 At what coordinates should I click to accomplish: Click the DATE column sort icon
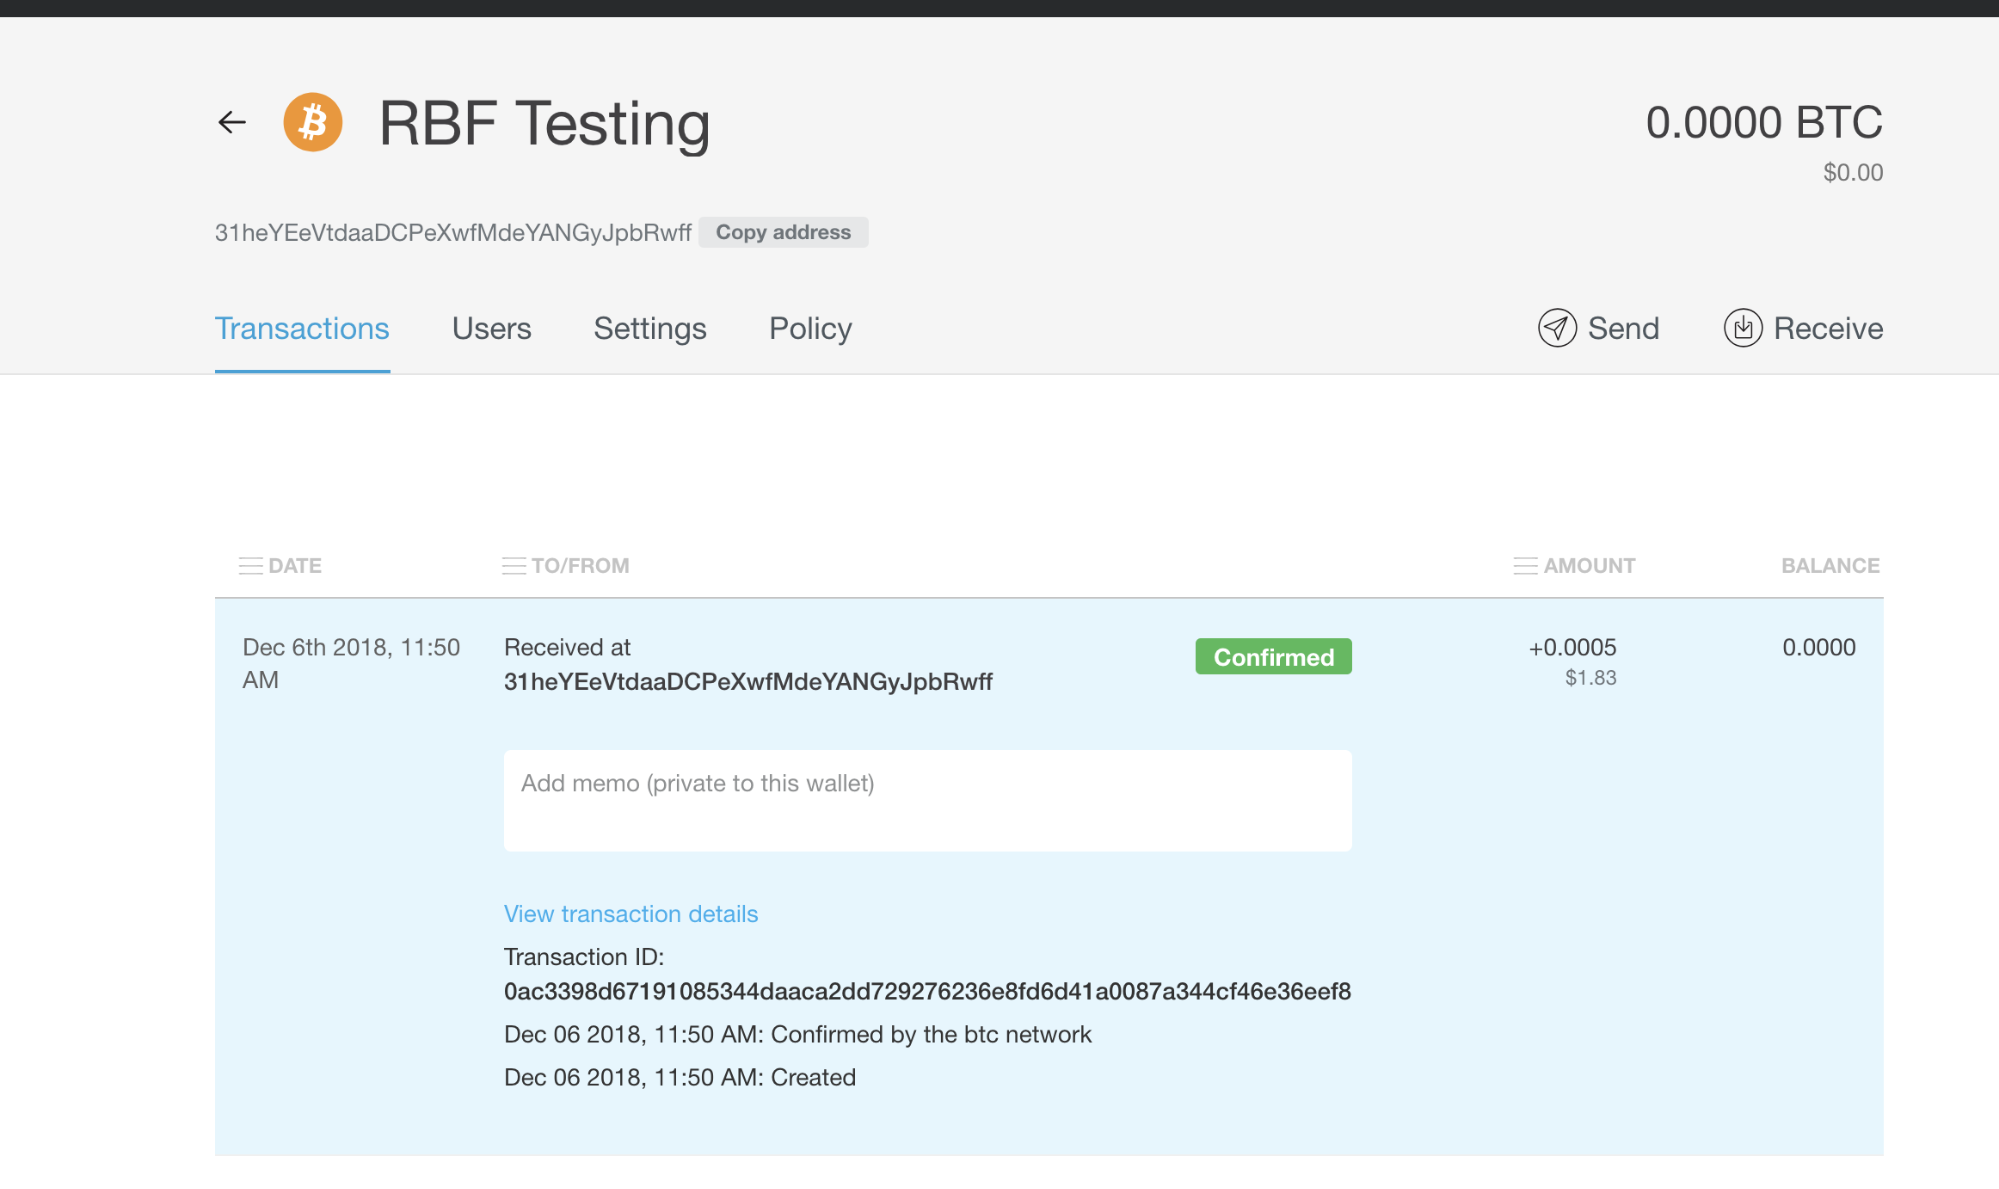tap(251, 566)
